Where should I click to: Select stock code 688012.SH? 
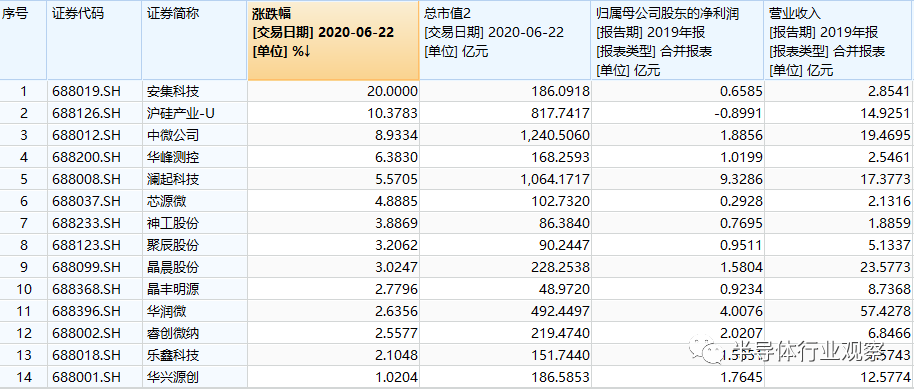pyautogui.click(x=86, y=135)
